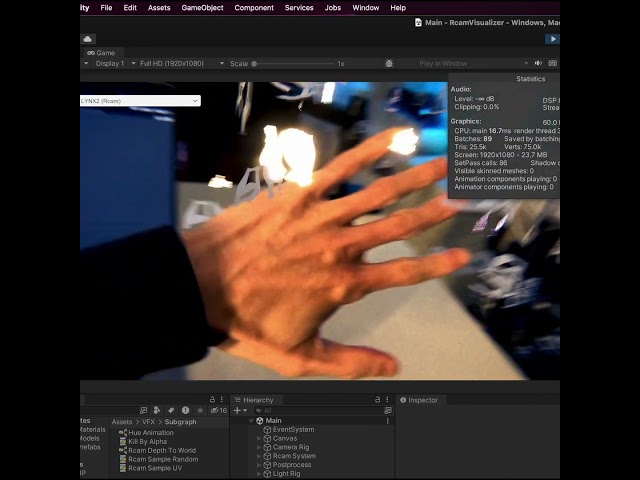Open the cloud services button
Image resolution: width=640 pixels, height=480 pixels.
pyautogui.click(x=87, y=39)
